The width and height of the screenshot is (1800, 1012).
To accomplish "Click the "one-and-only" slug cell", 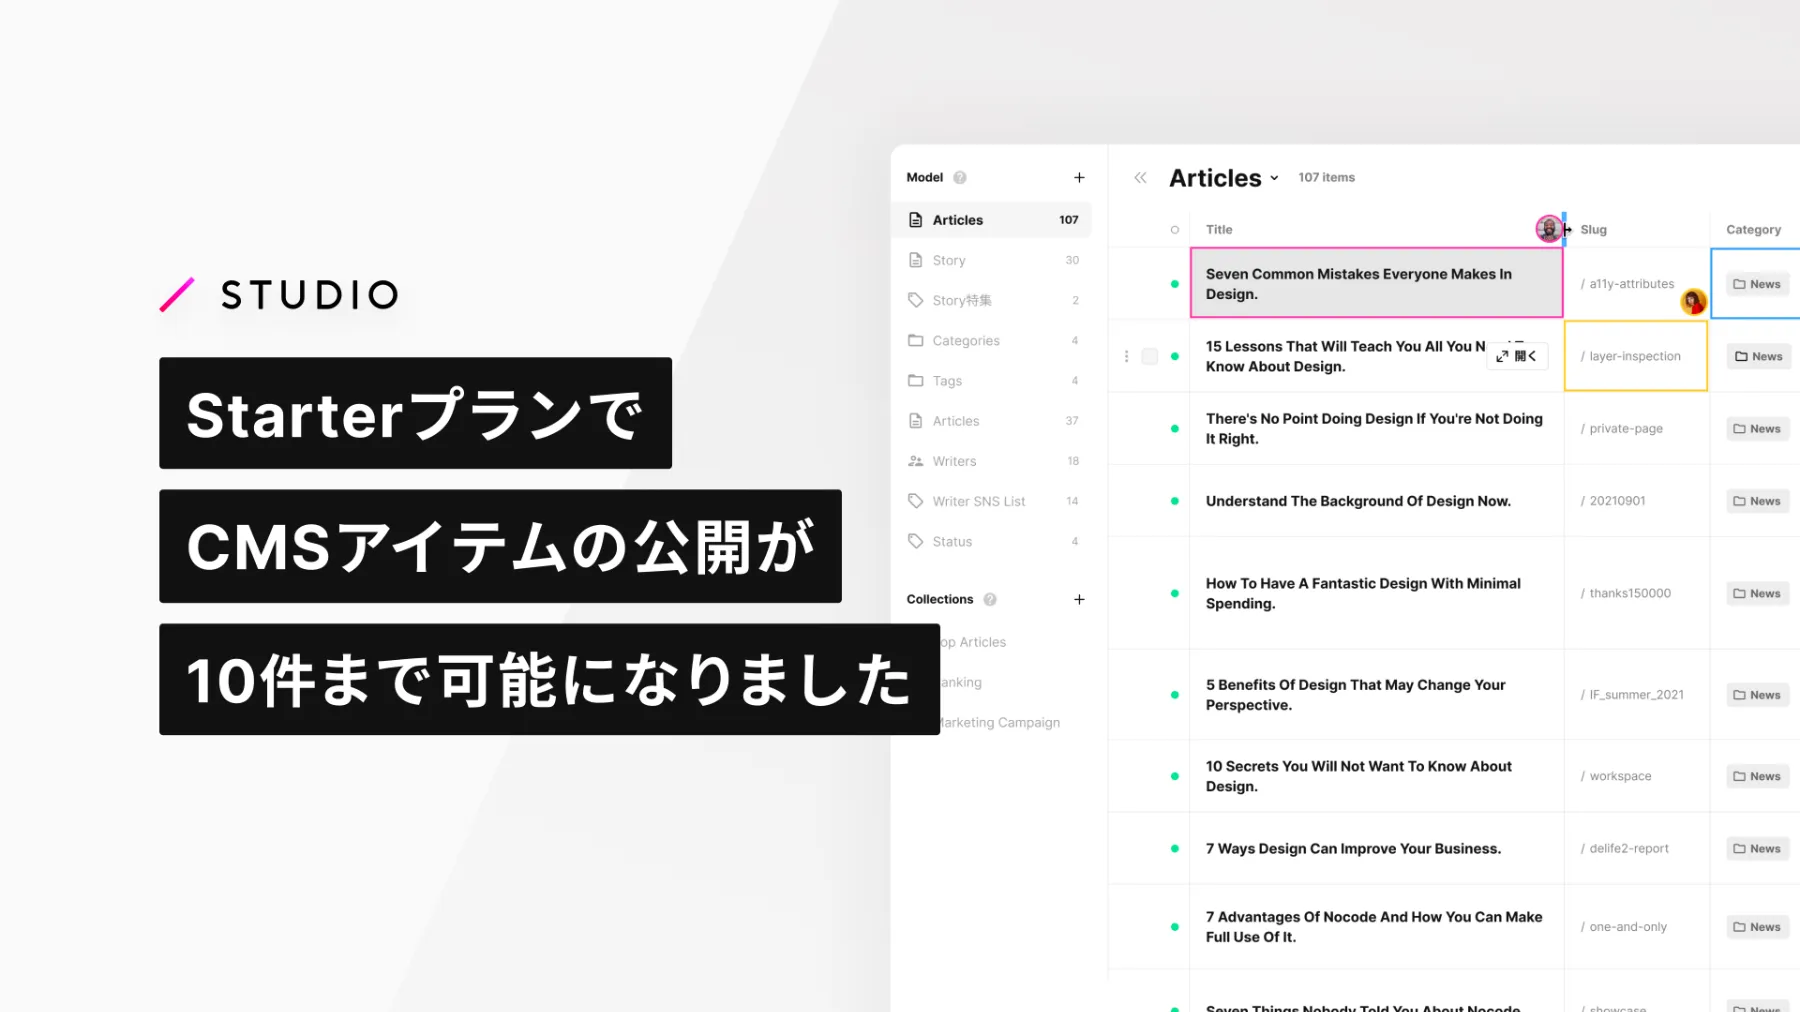I will click(x=1637, y=927).
